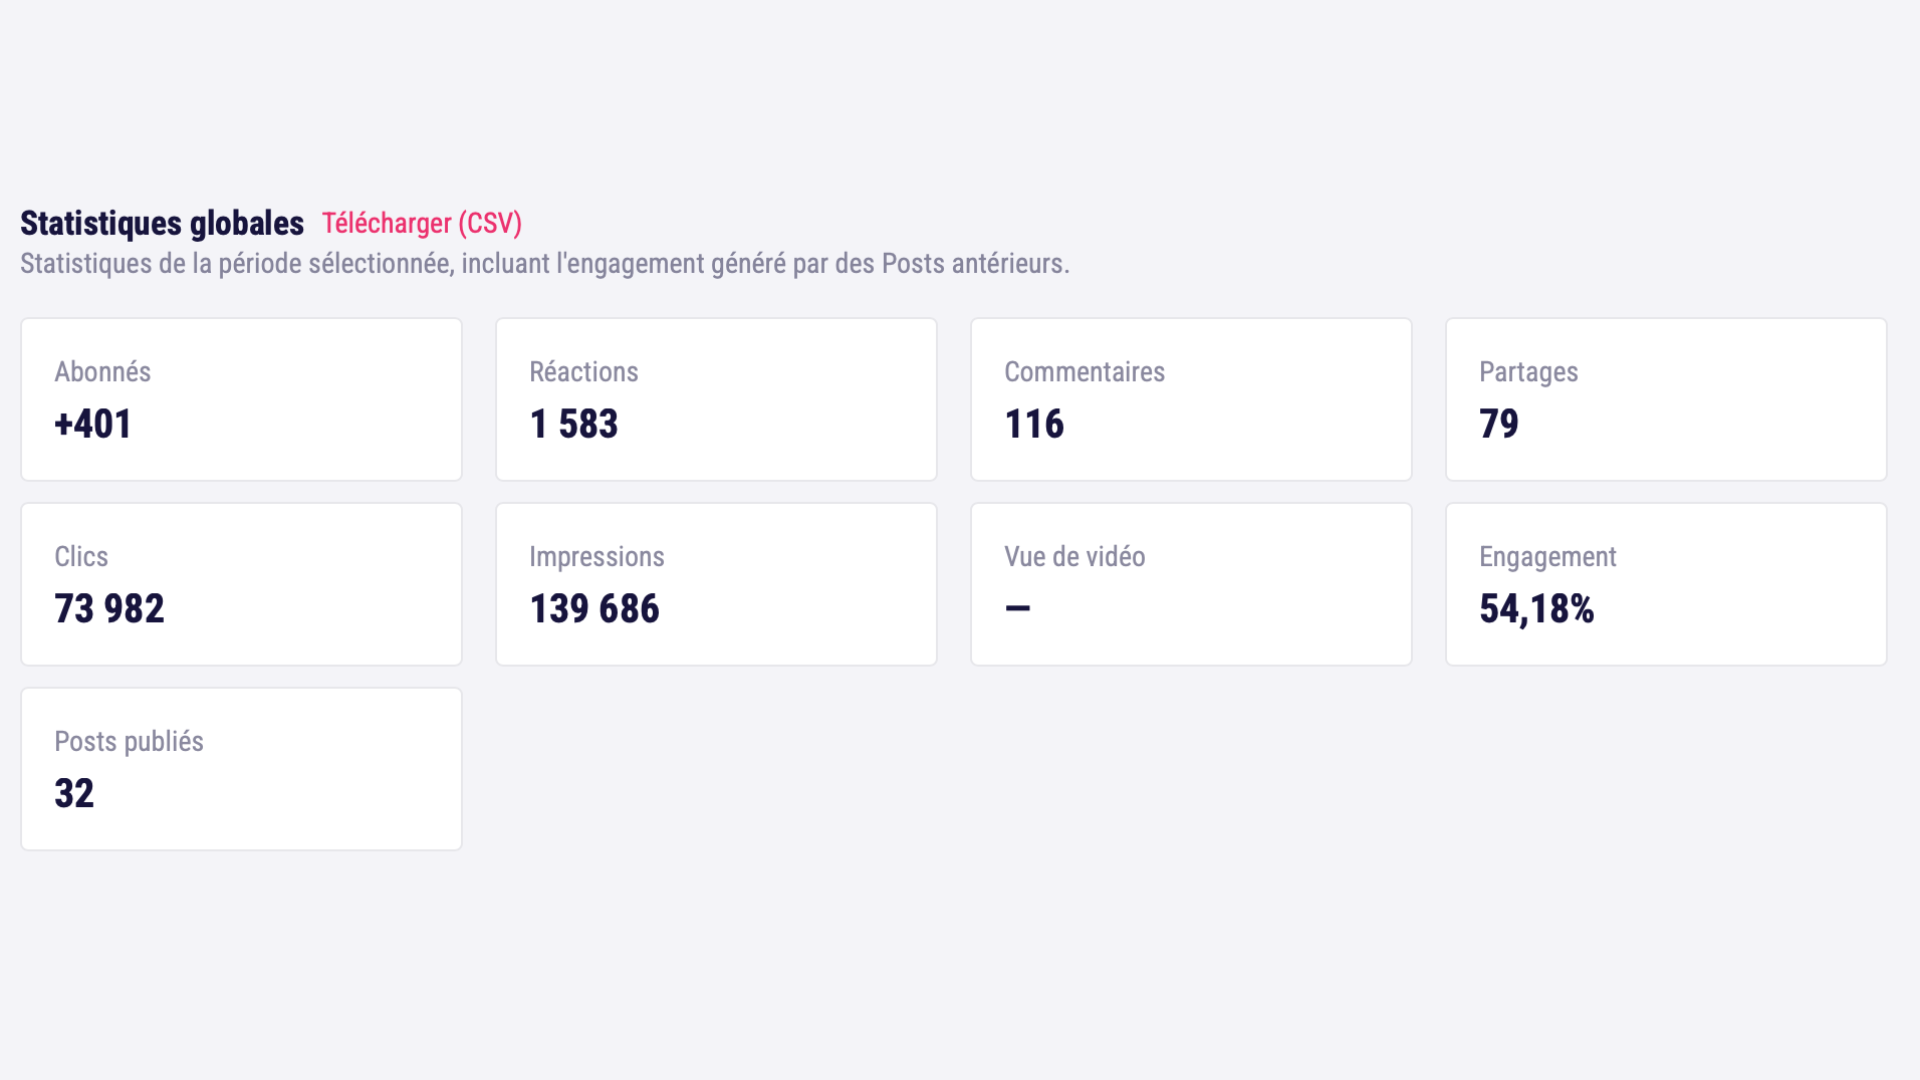Select the Réactions label
The width and height of the screenshot is (1920, 1080).
583,372
